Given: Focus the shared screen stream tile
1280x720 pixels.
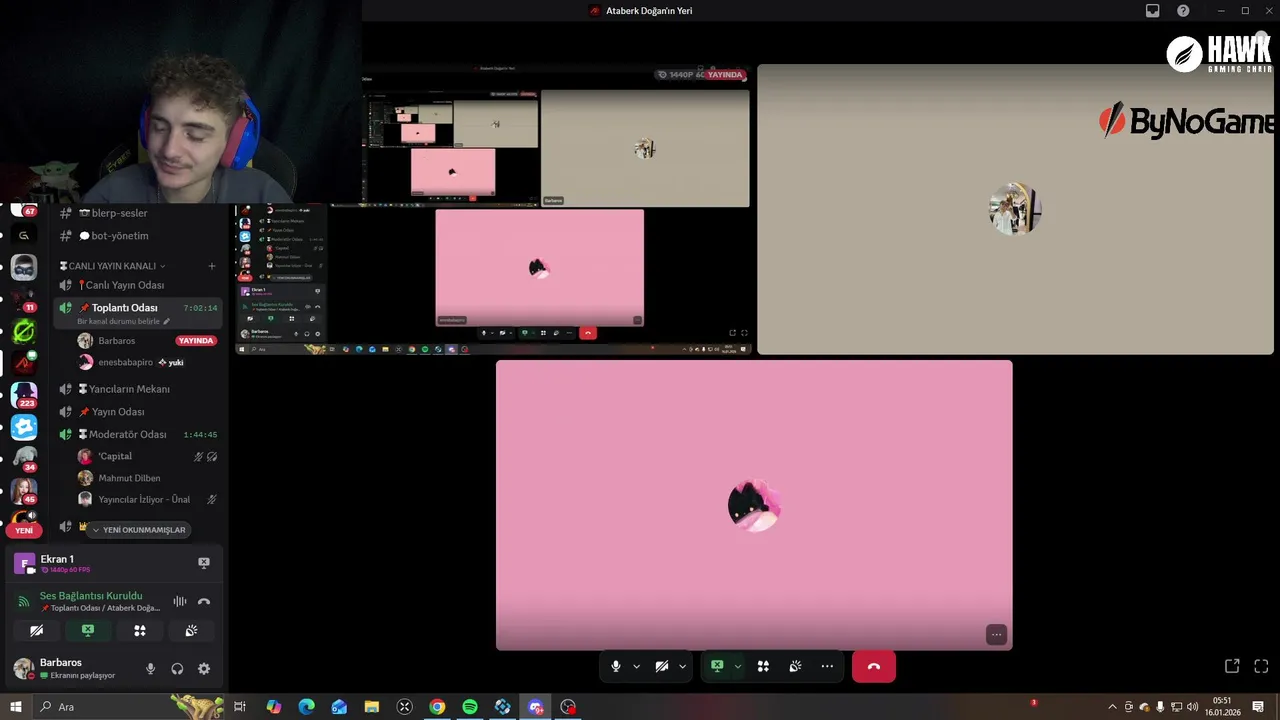Looking at the screenshot, I should click(493, 209).
